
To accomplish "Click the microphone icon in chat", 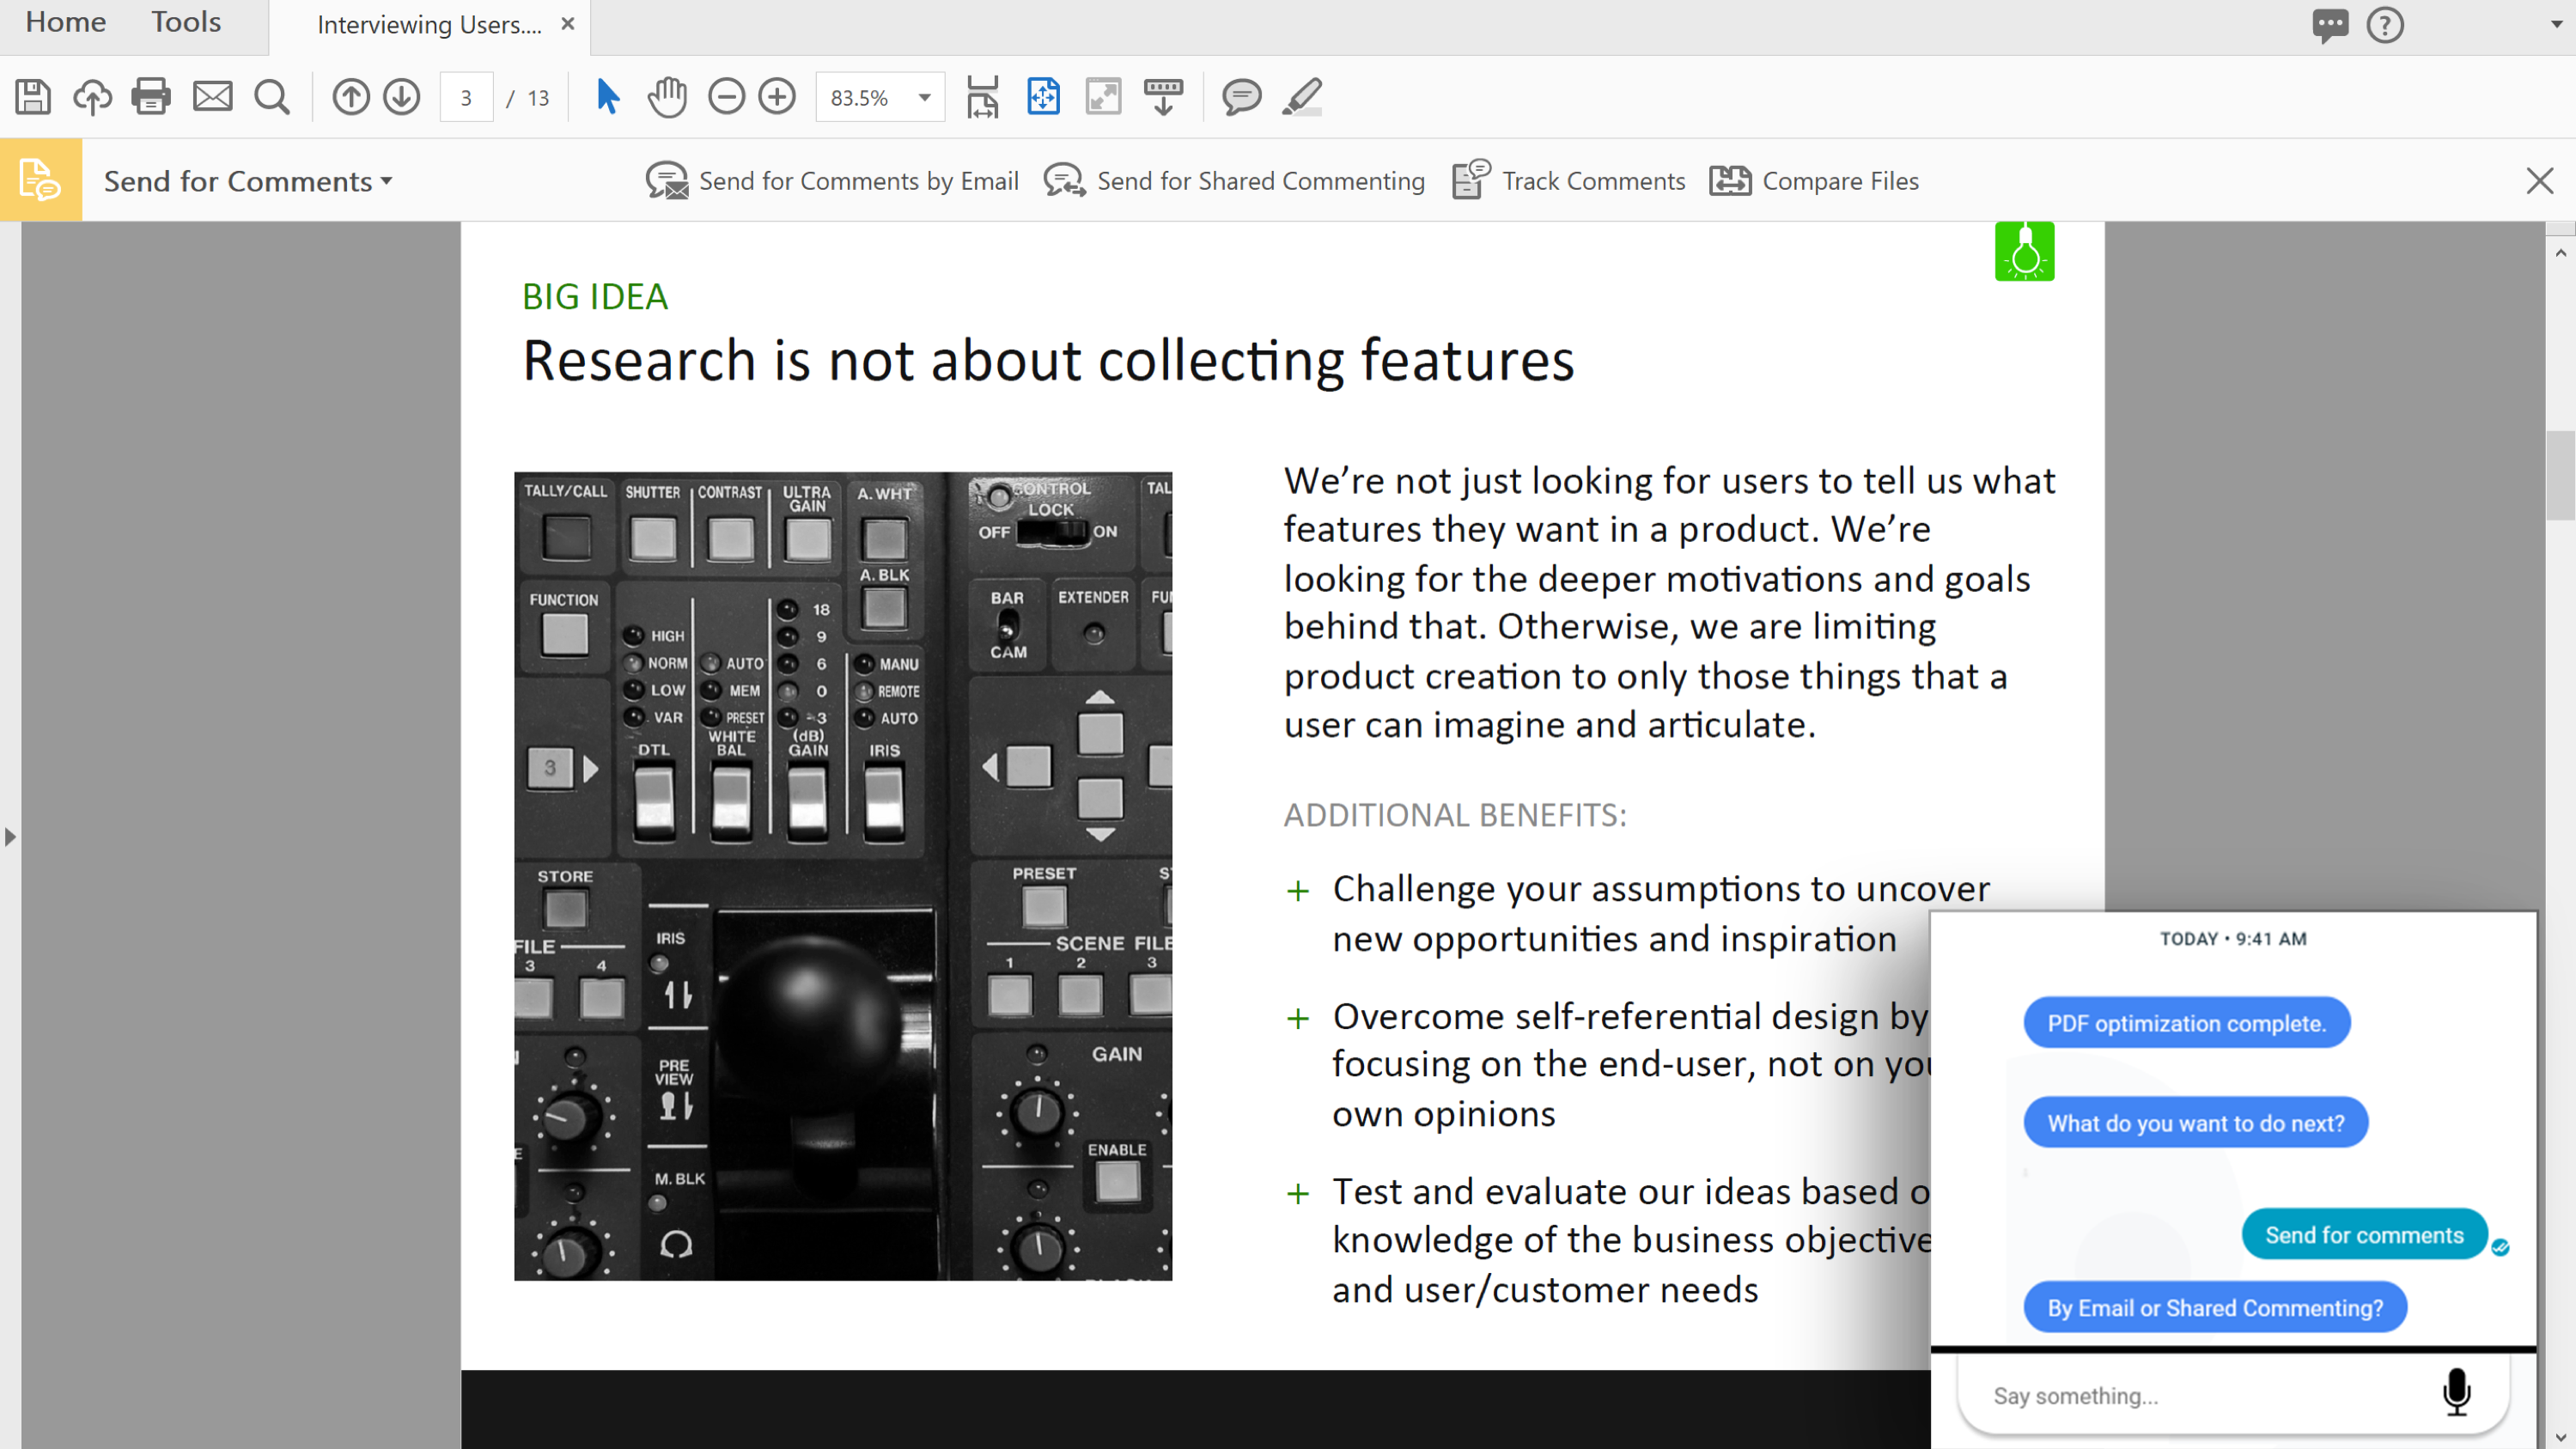I will tap(2456, 1393).
